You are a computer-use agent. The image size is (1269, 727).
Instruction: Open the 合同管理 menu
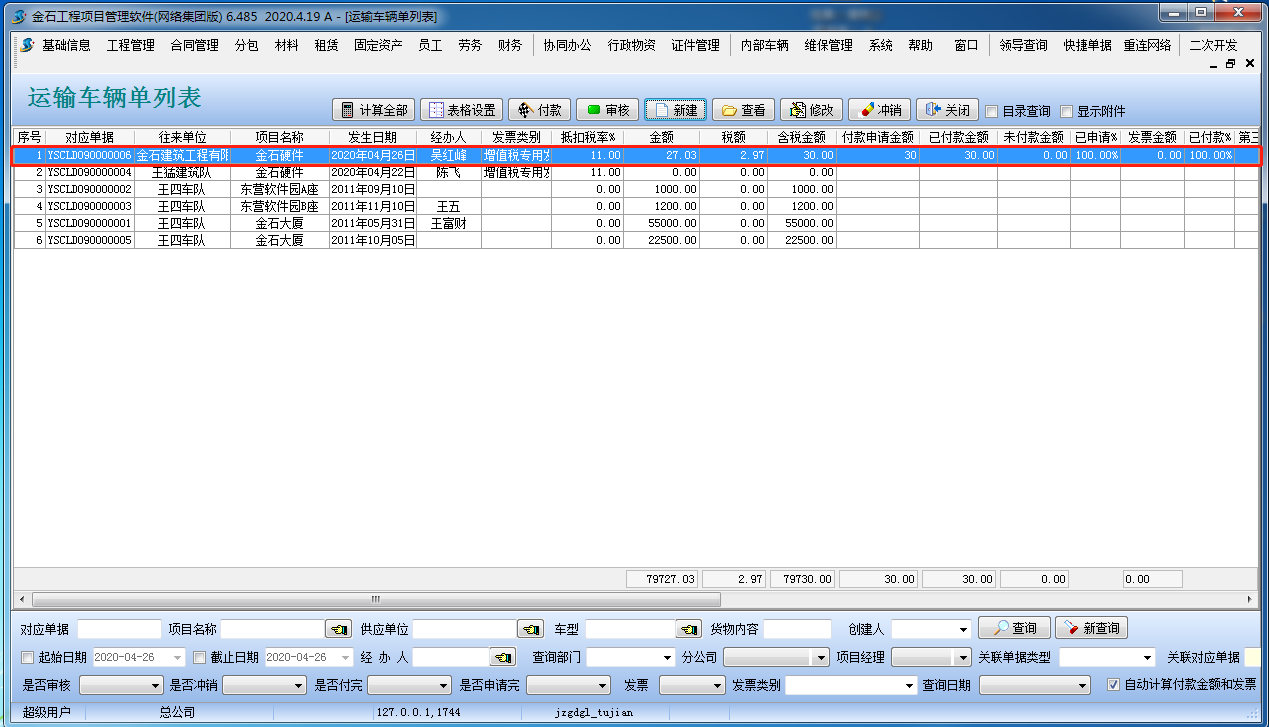[x=194, y=45]
